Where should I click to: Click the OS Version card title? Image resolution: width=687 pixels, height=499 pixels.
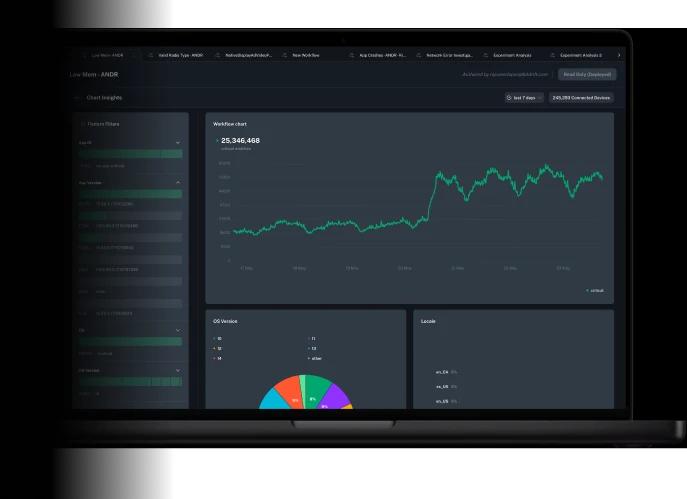[225, 322]
